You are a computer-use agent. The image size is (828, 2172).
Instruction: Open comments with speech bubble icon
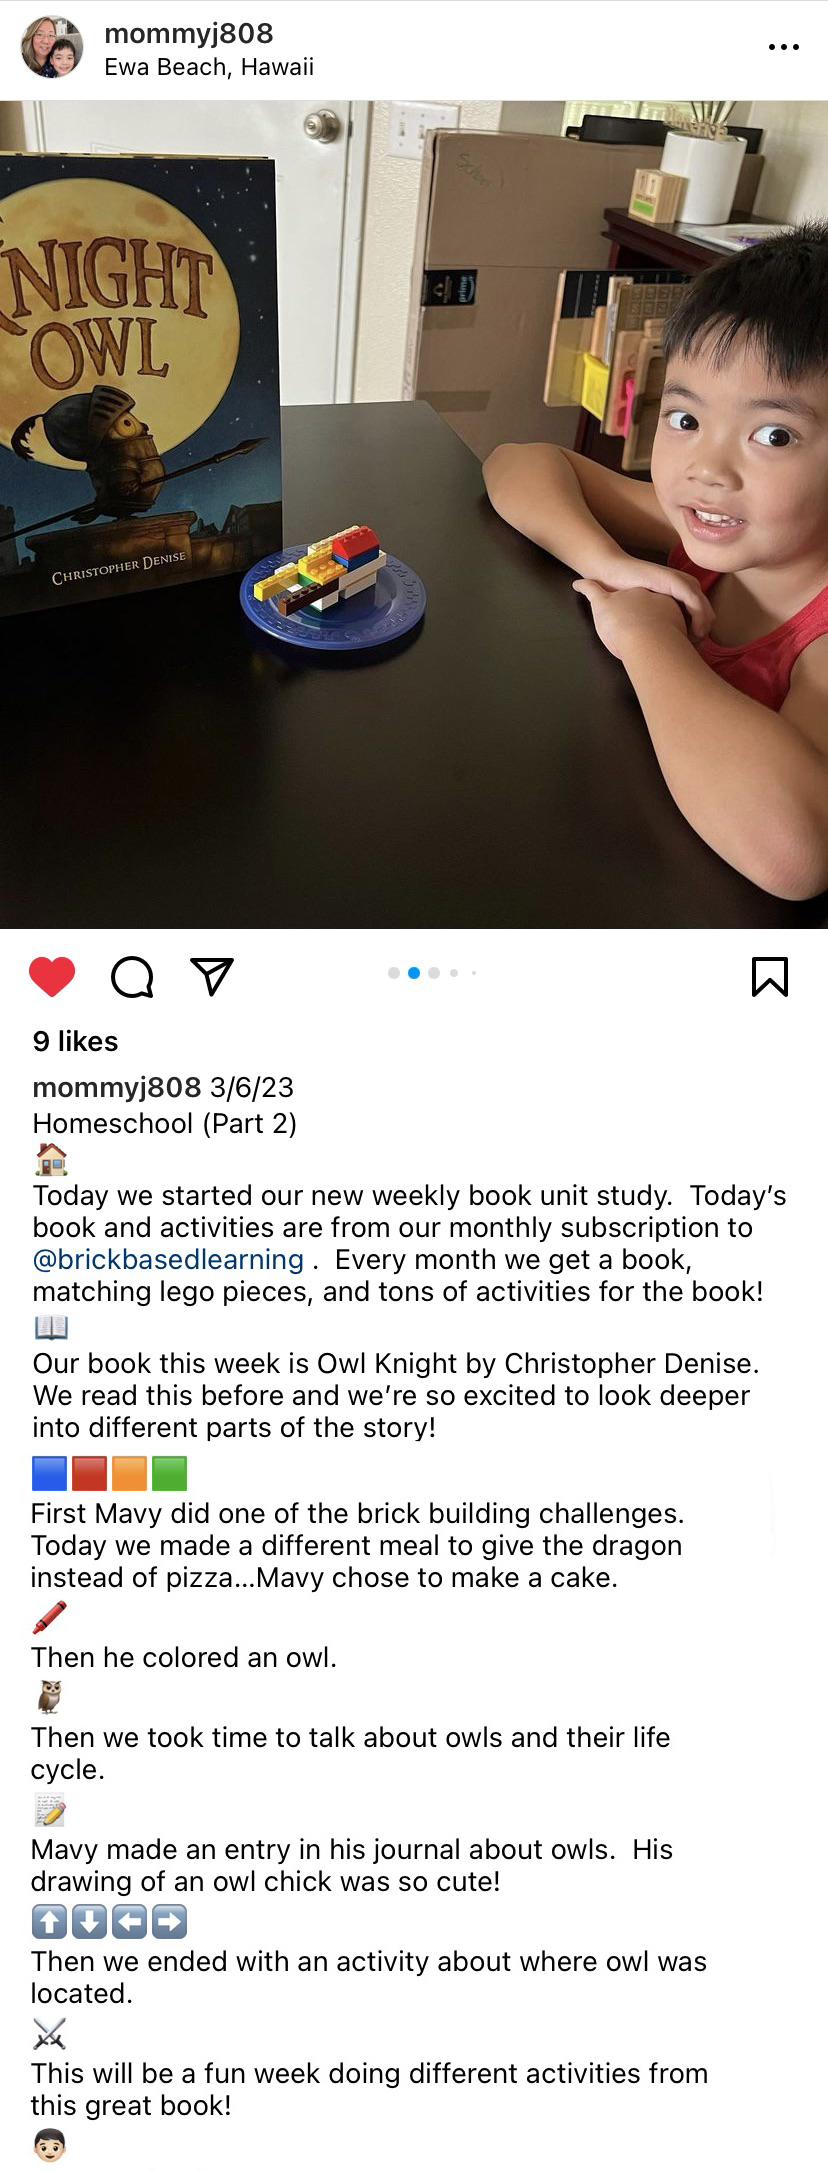pos(132,977)
